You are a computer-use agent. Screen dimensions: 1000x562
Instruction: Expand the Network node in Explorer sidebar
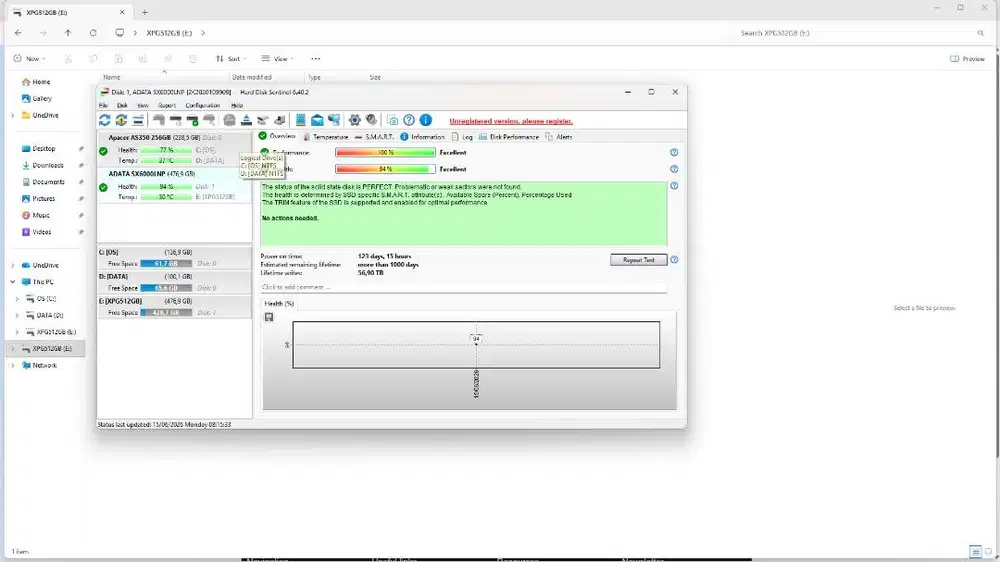coord(13,366)
